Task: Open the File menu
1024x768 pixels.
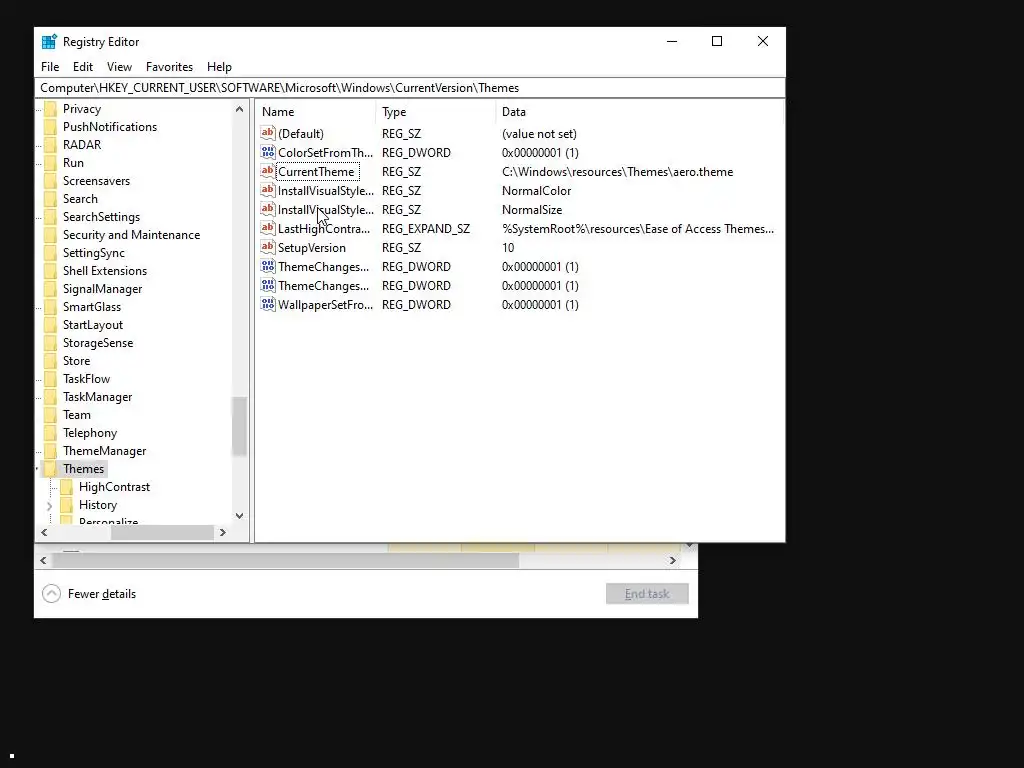Action: [x=50, y=67]
